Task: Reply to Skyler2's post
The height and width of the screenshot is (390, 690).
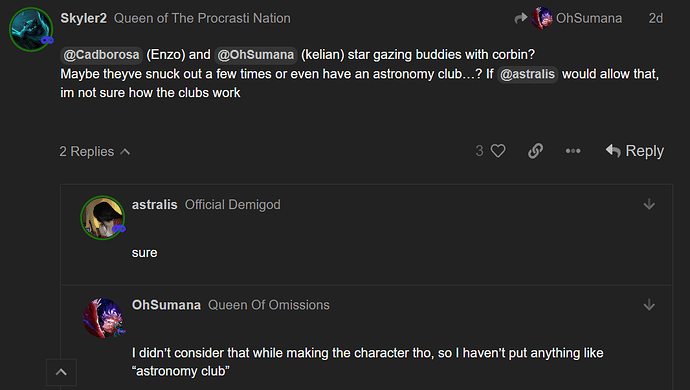Action: point(634,151)
